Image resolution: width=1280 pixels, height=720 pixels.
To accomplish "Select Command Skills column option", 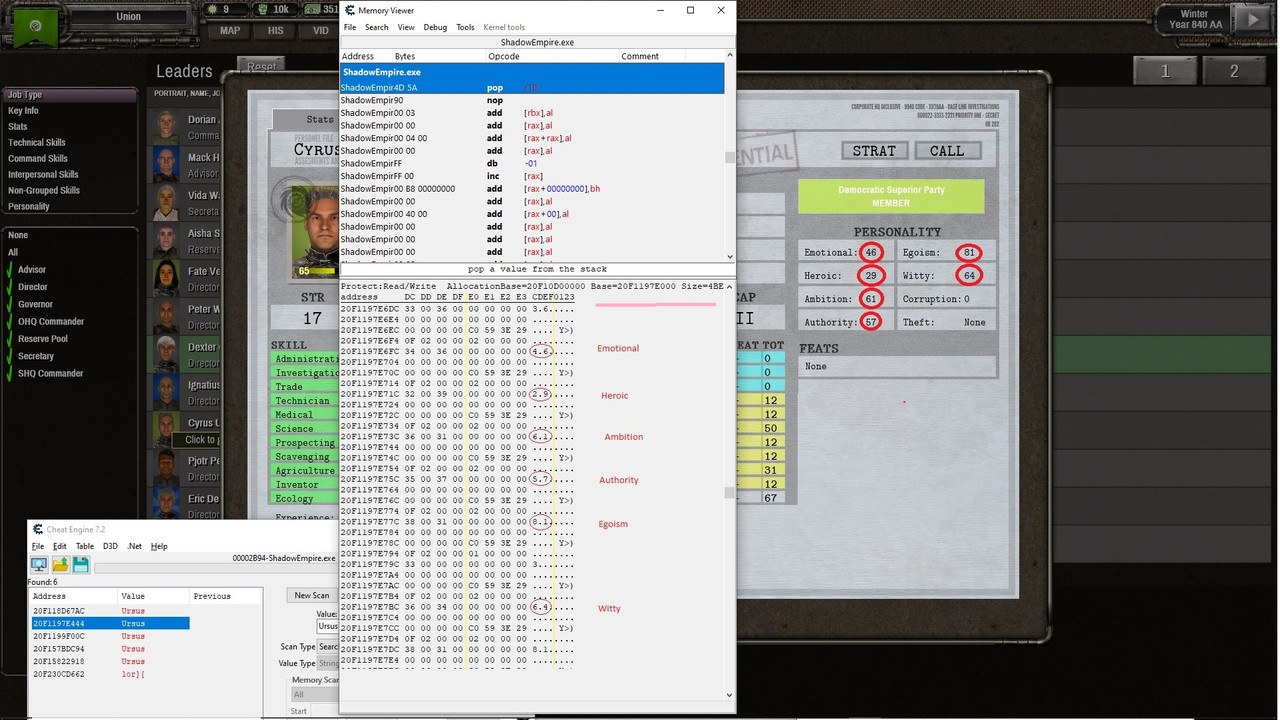I will (38, 158).
